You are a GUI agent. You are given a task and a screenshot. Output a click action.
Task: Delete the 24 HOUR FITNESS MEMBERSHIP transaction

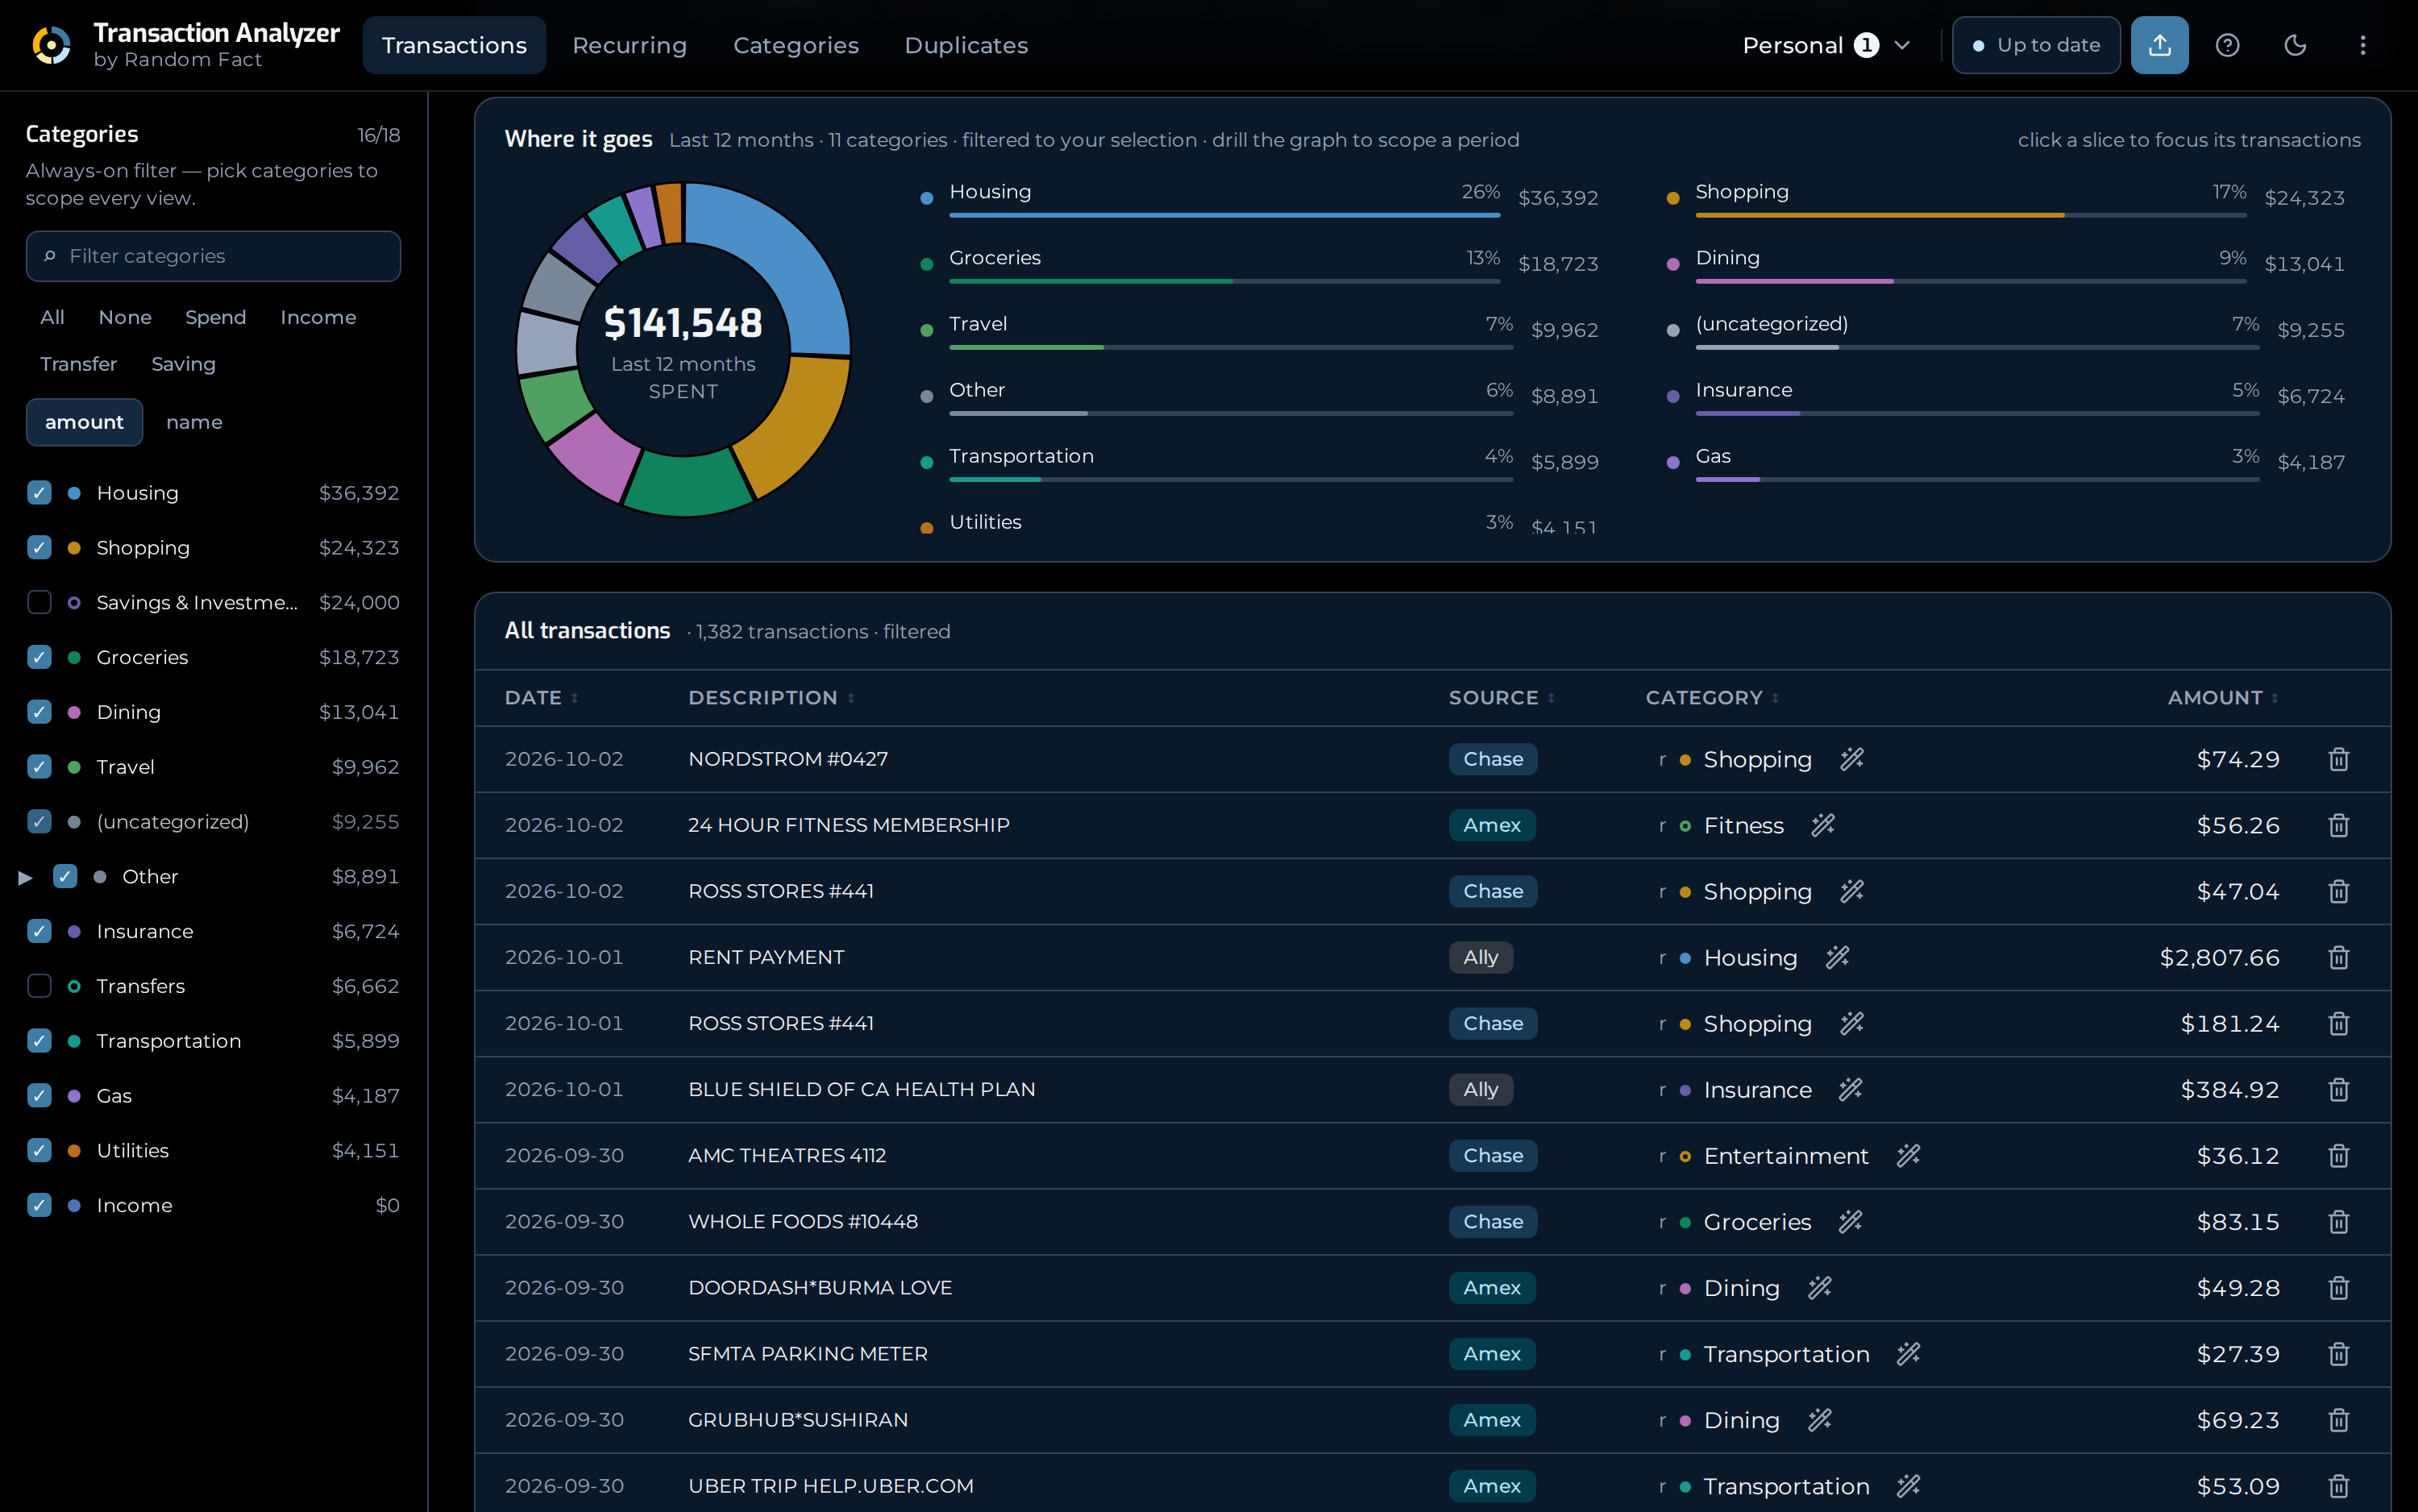(2338, 825)
